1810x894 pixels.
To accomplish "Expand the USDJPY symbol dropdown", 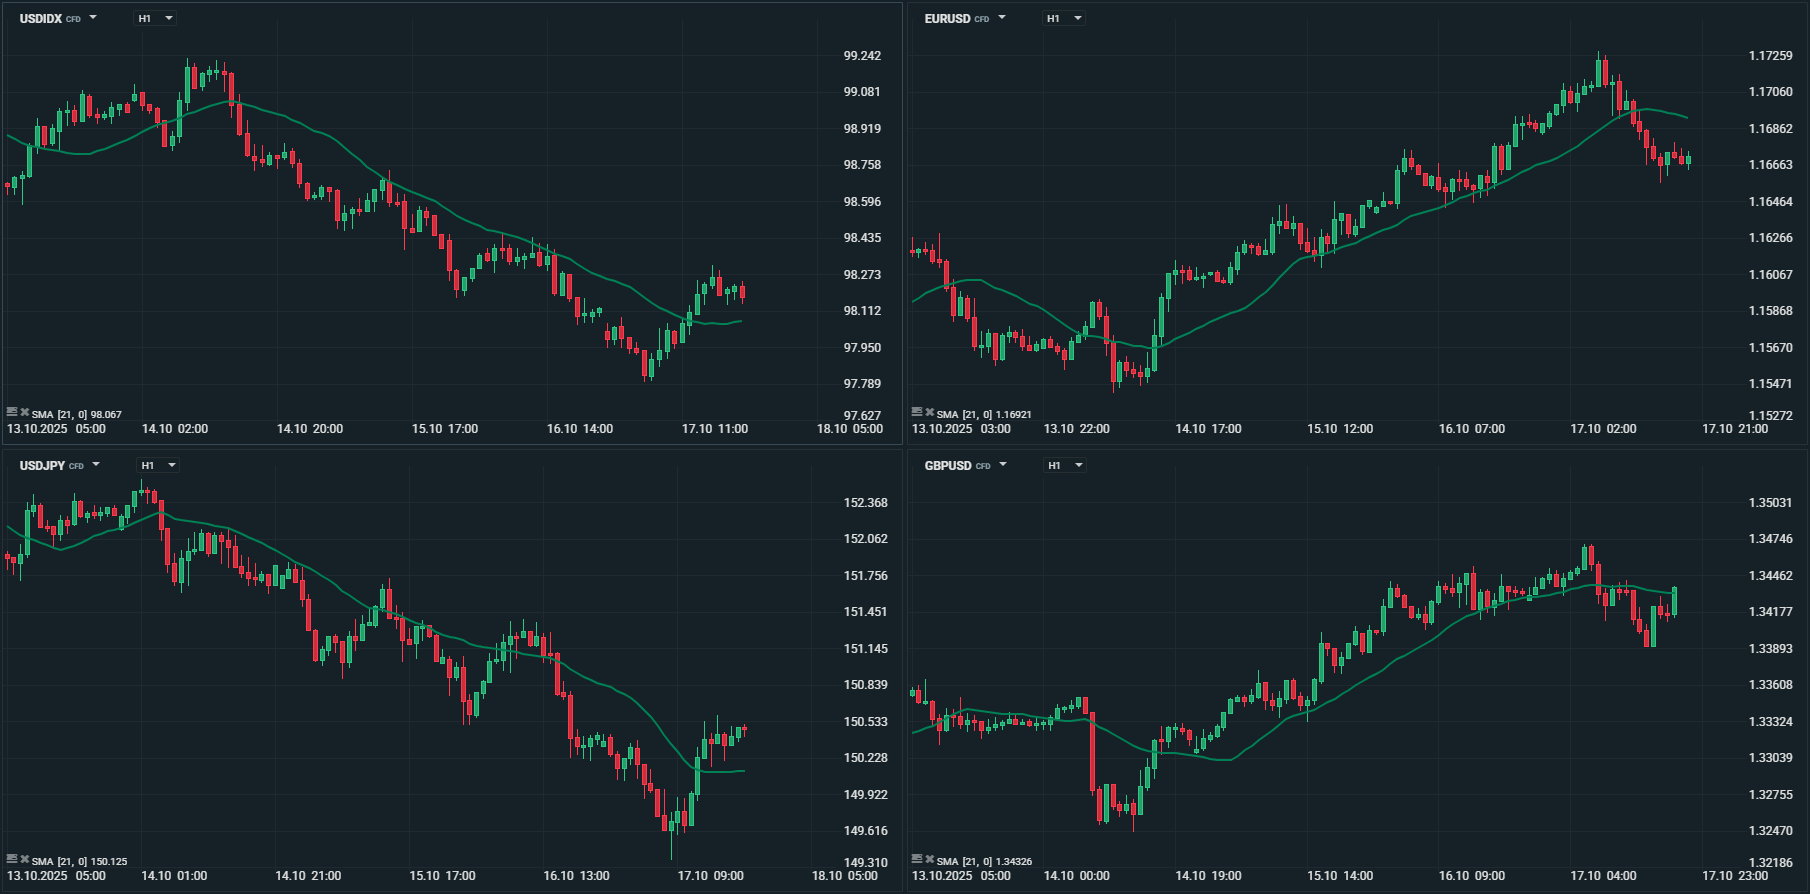I will point(96,465).
